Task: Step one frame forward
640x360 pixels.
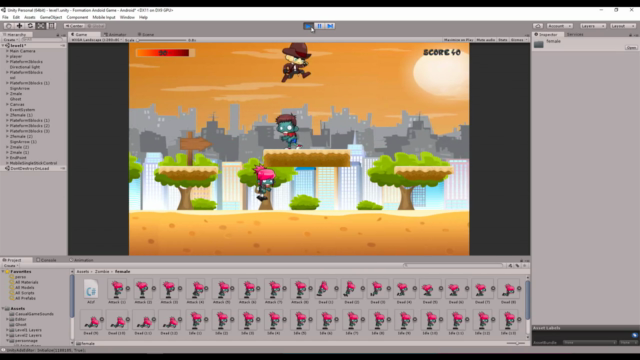Action: [x=330, y=26]
